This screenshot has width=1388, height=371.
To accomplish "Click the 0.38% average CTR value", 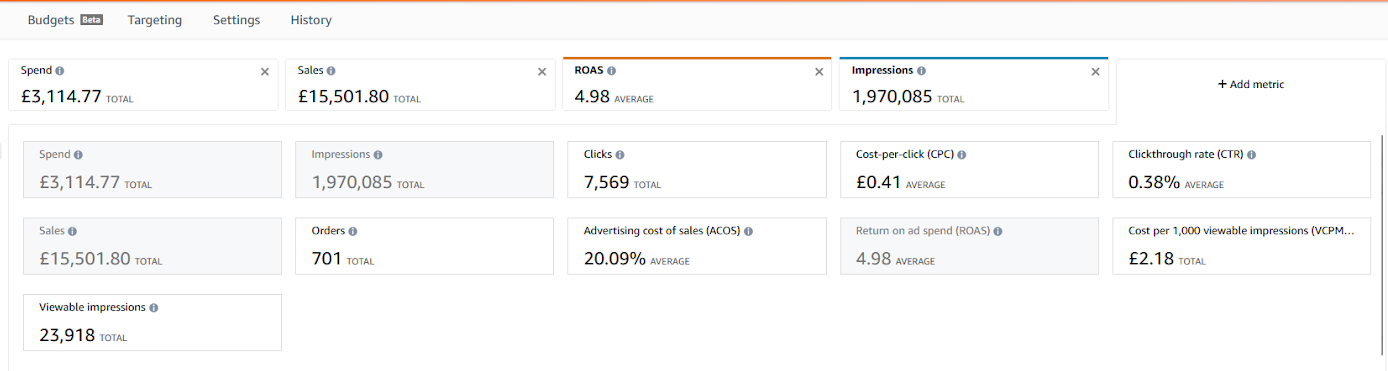I will point(1154,183).
